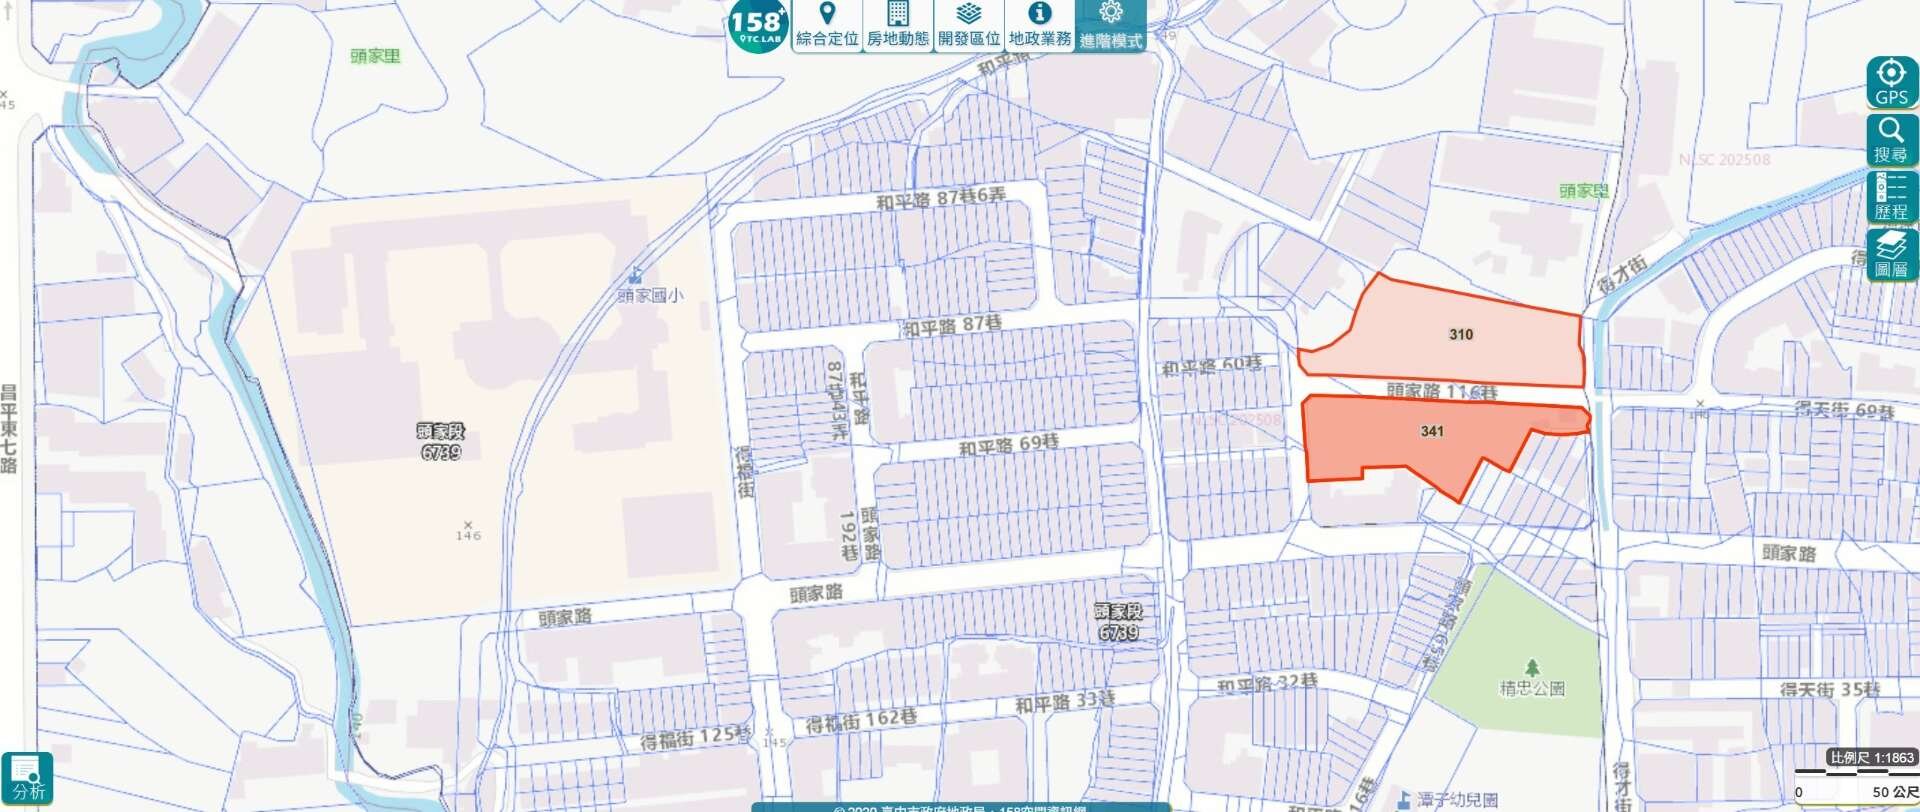The height and width of the screenshot is (812, 1920).
Task: Open the 地政業務 info tab
Action: pos(1039,26)
